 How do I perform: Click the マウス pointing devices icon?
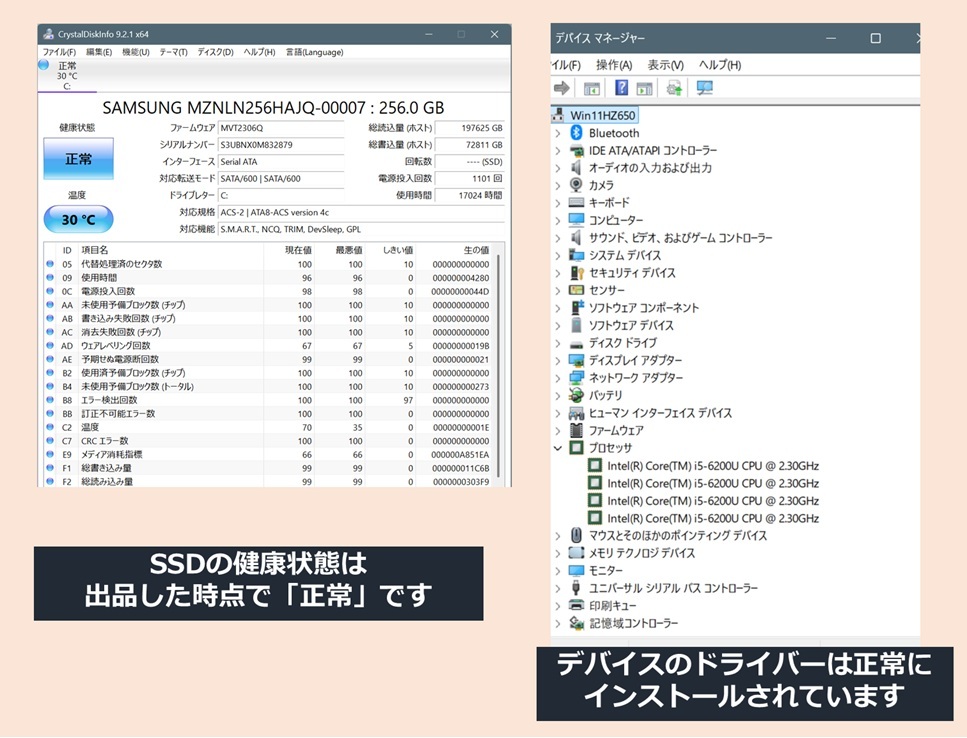[x=576, y=535]
